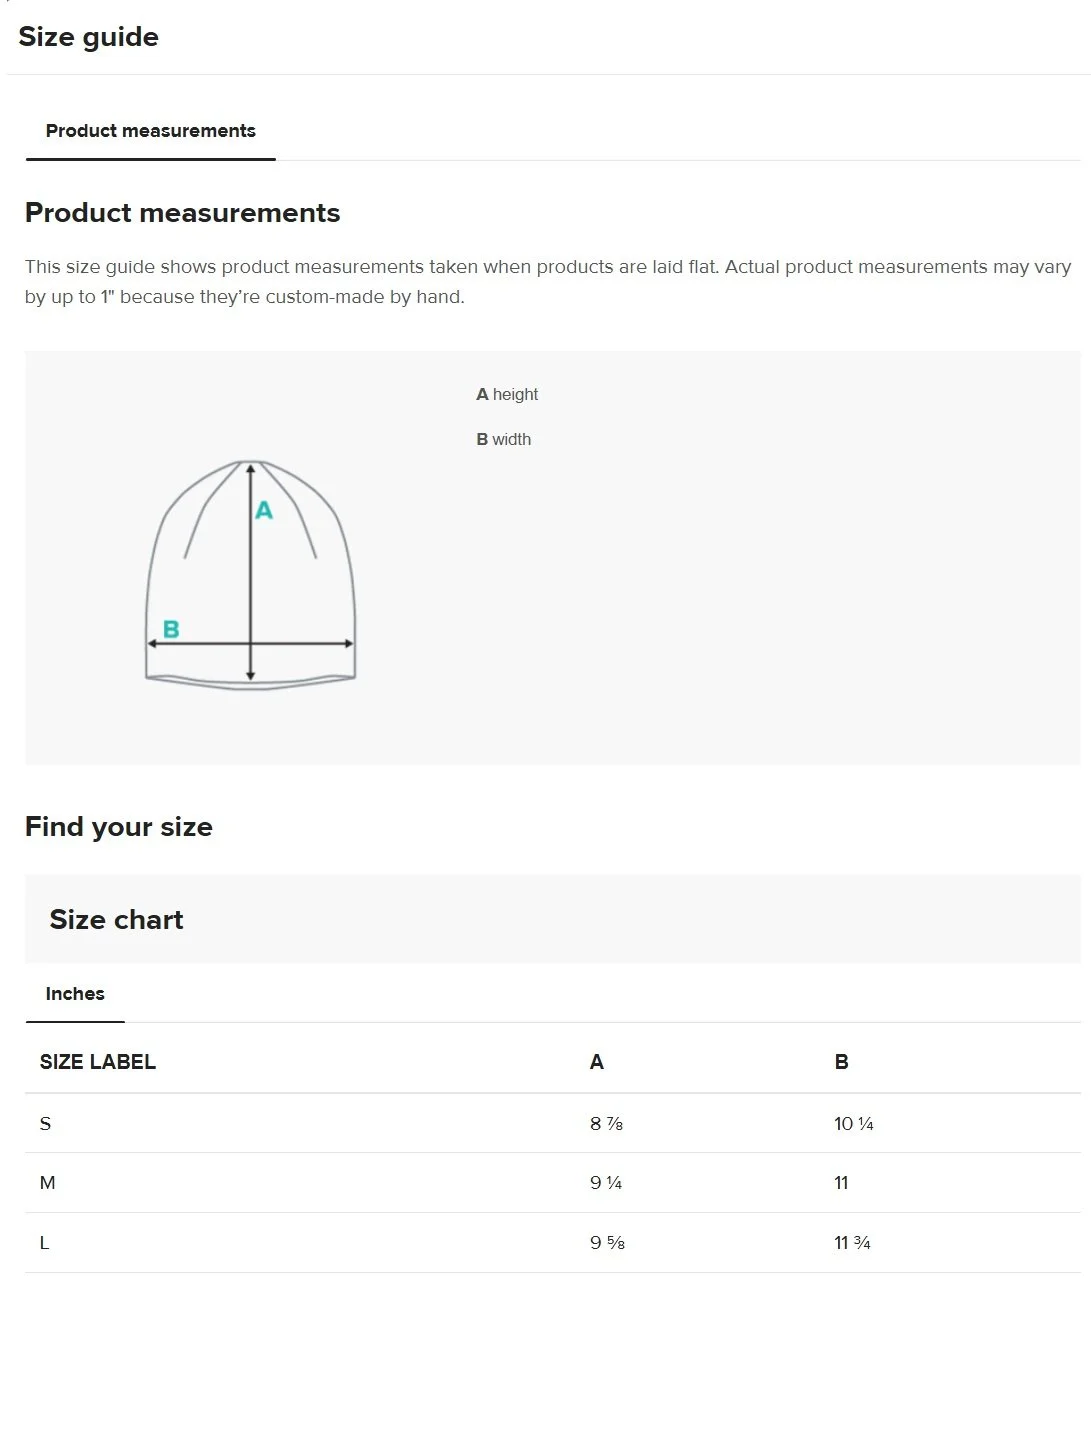Click the 10 ¼ width value for S
1091x1452 pixels.
(x=854, y=1124)
